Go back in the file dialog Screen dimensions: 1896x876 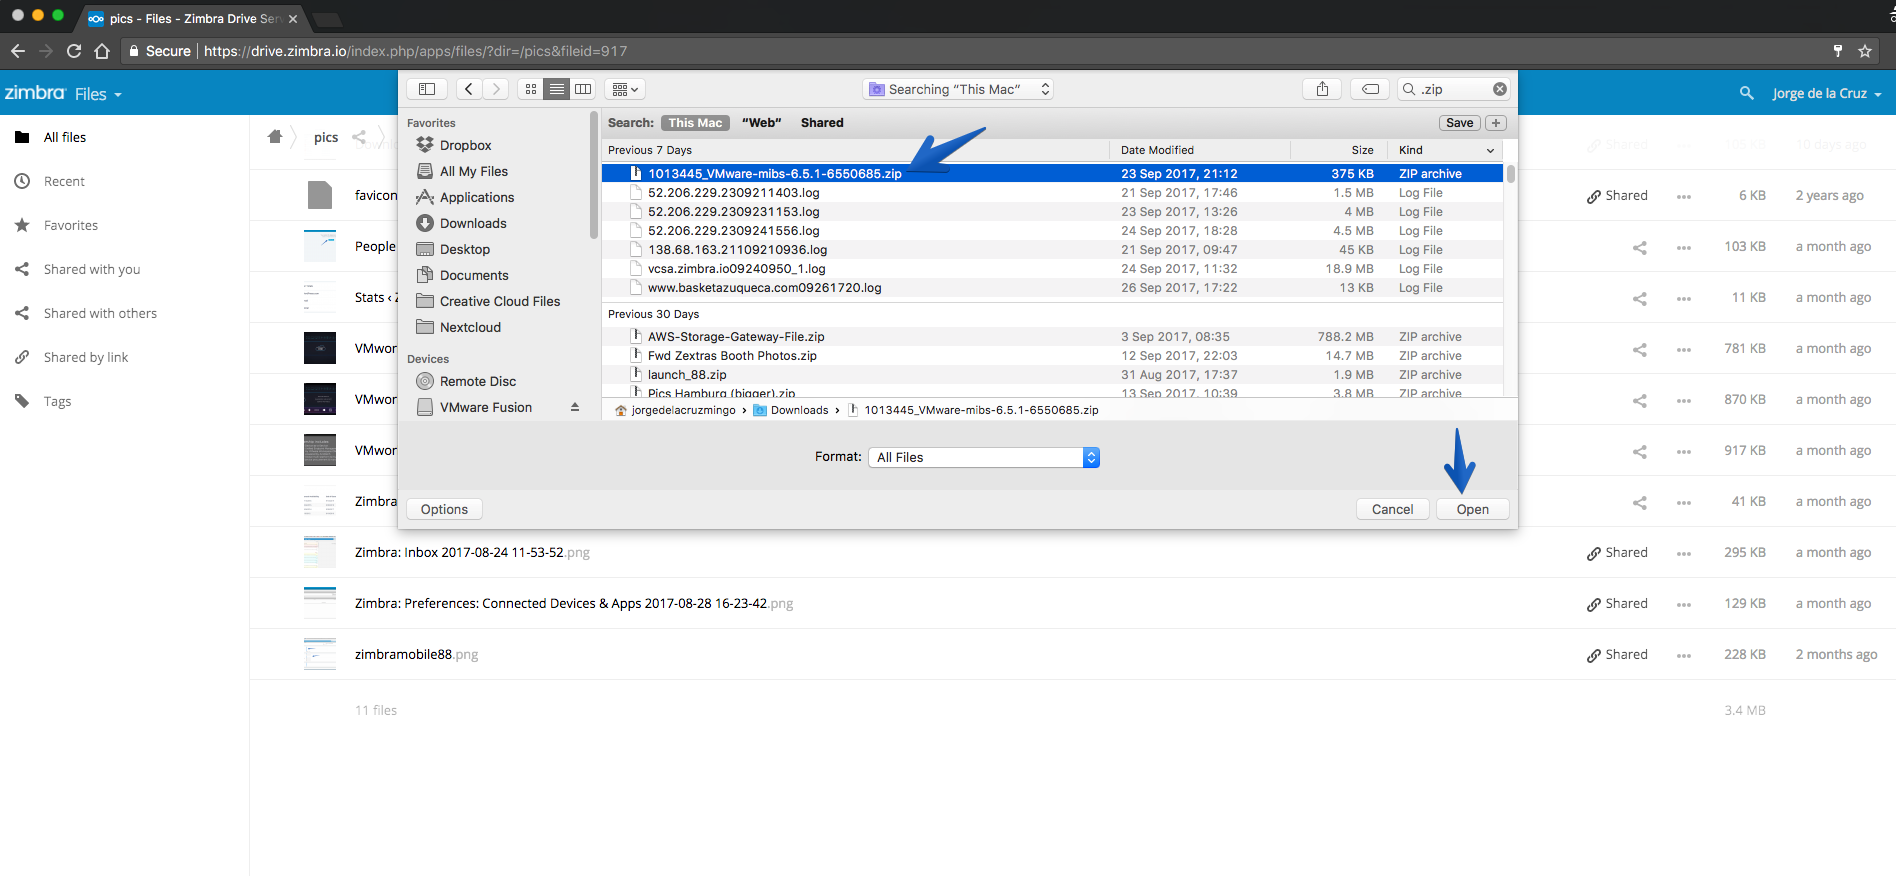coord(469,89)
